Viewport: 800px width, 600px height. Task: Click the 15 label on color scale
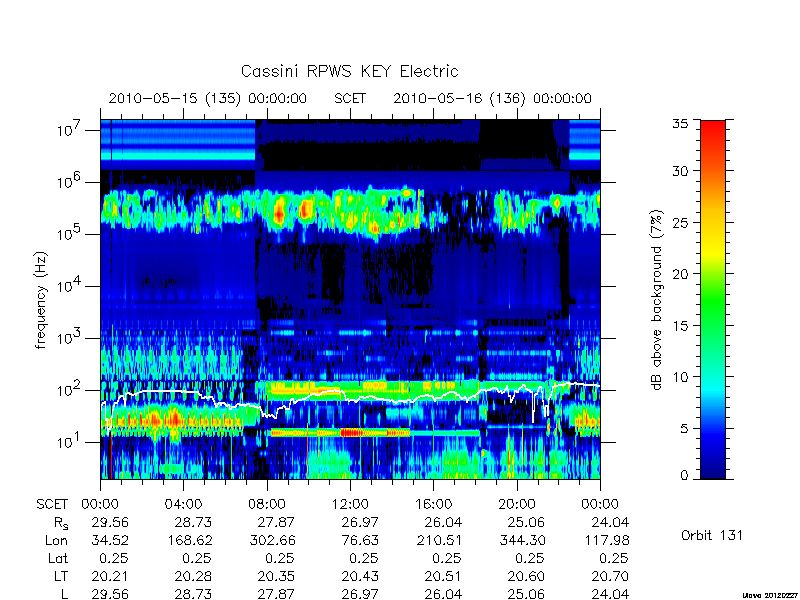click(679, 325)
